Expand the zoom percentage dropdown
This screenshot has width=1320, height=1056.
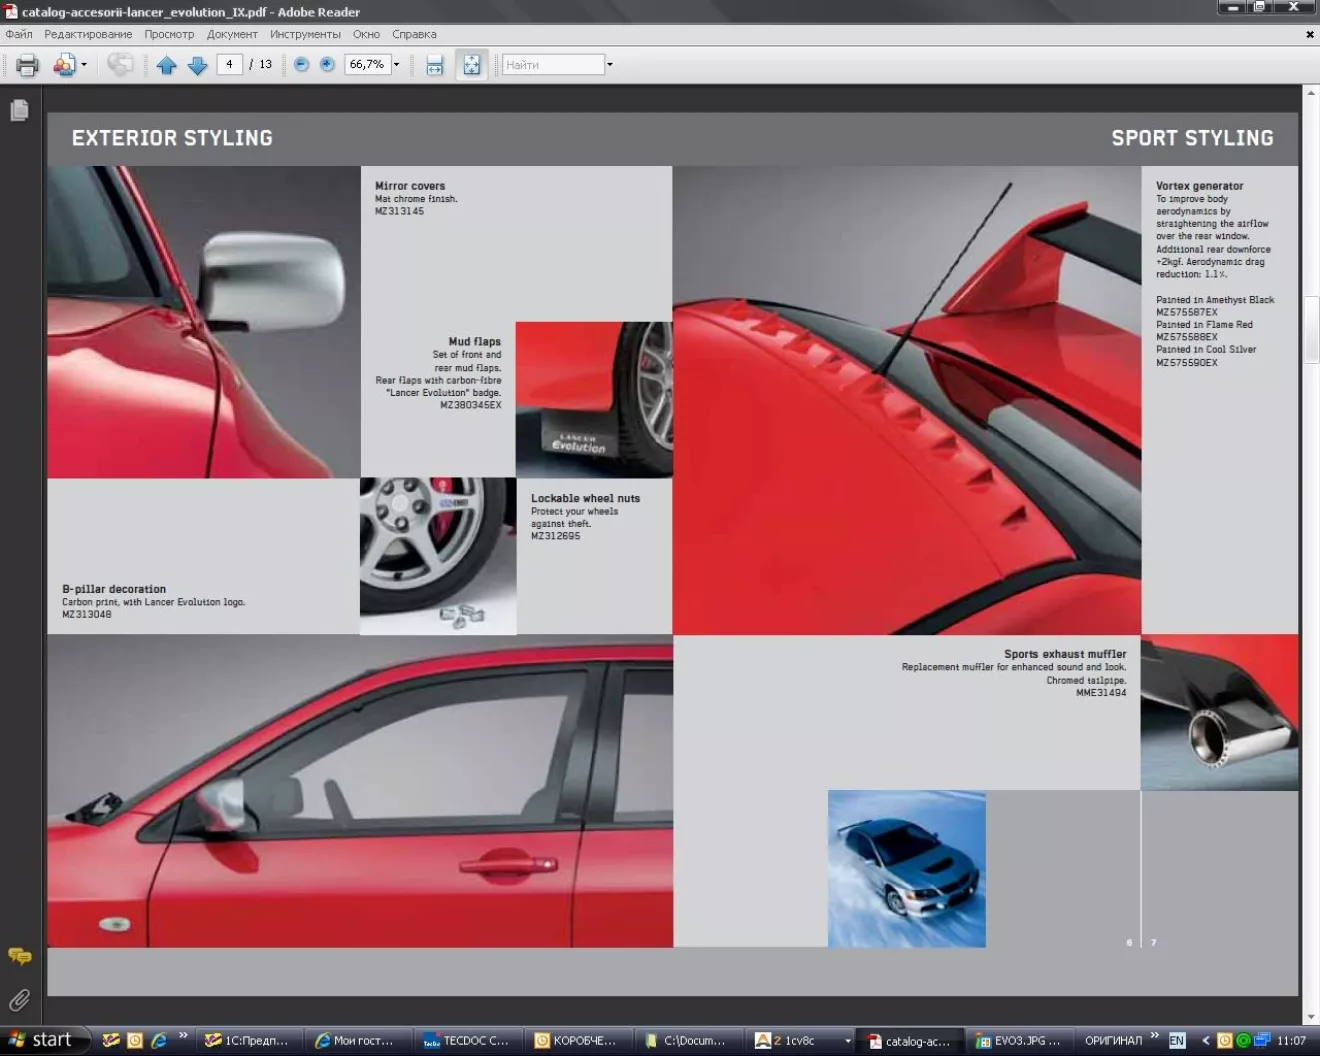397,65
